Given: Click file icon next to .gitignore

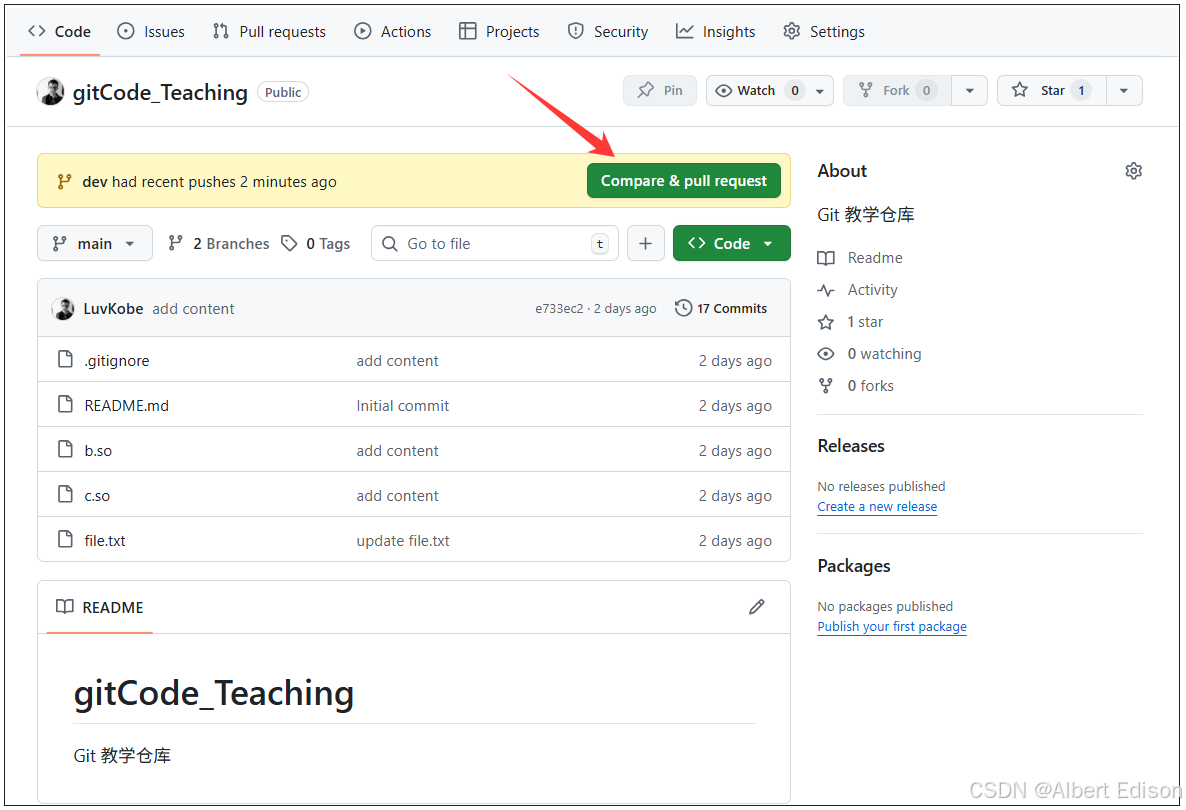Looking at the screenshot, I should pyautogui.click(x=66, y=359).
